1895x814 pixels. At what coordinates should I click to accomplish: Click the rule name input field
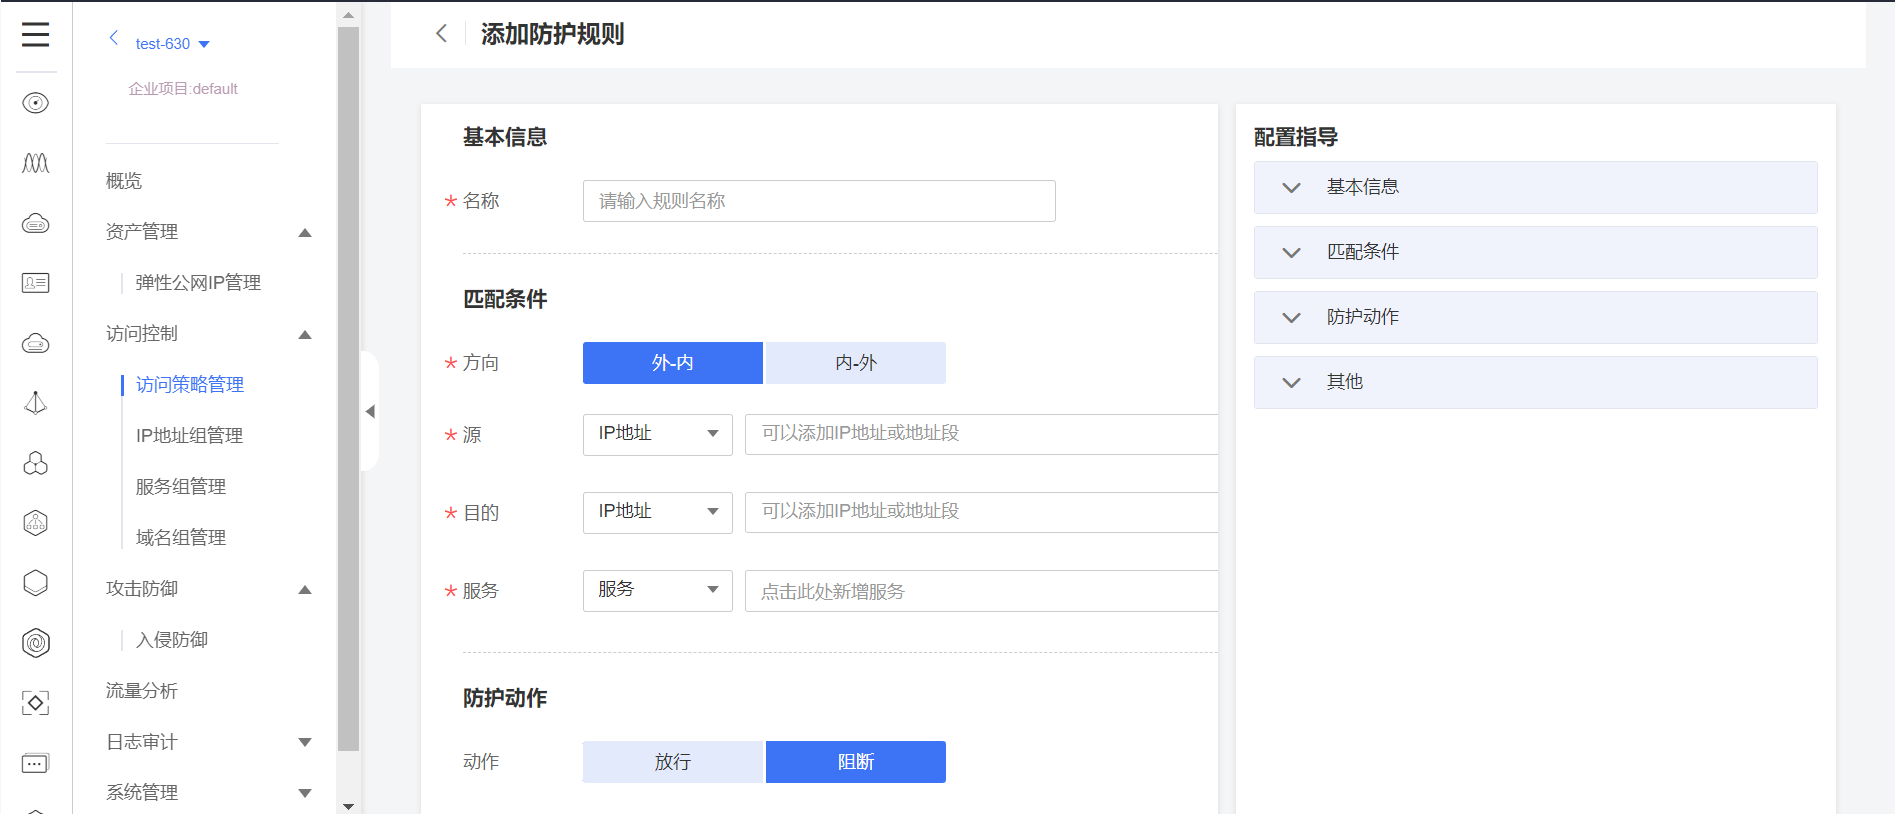pyautogui.click(x=818, y=201)
